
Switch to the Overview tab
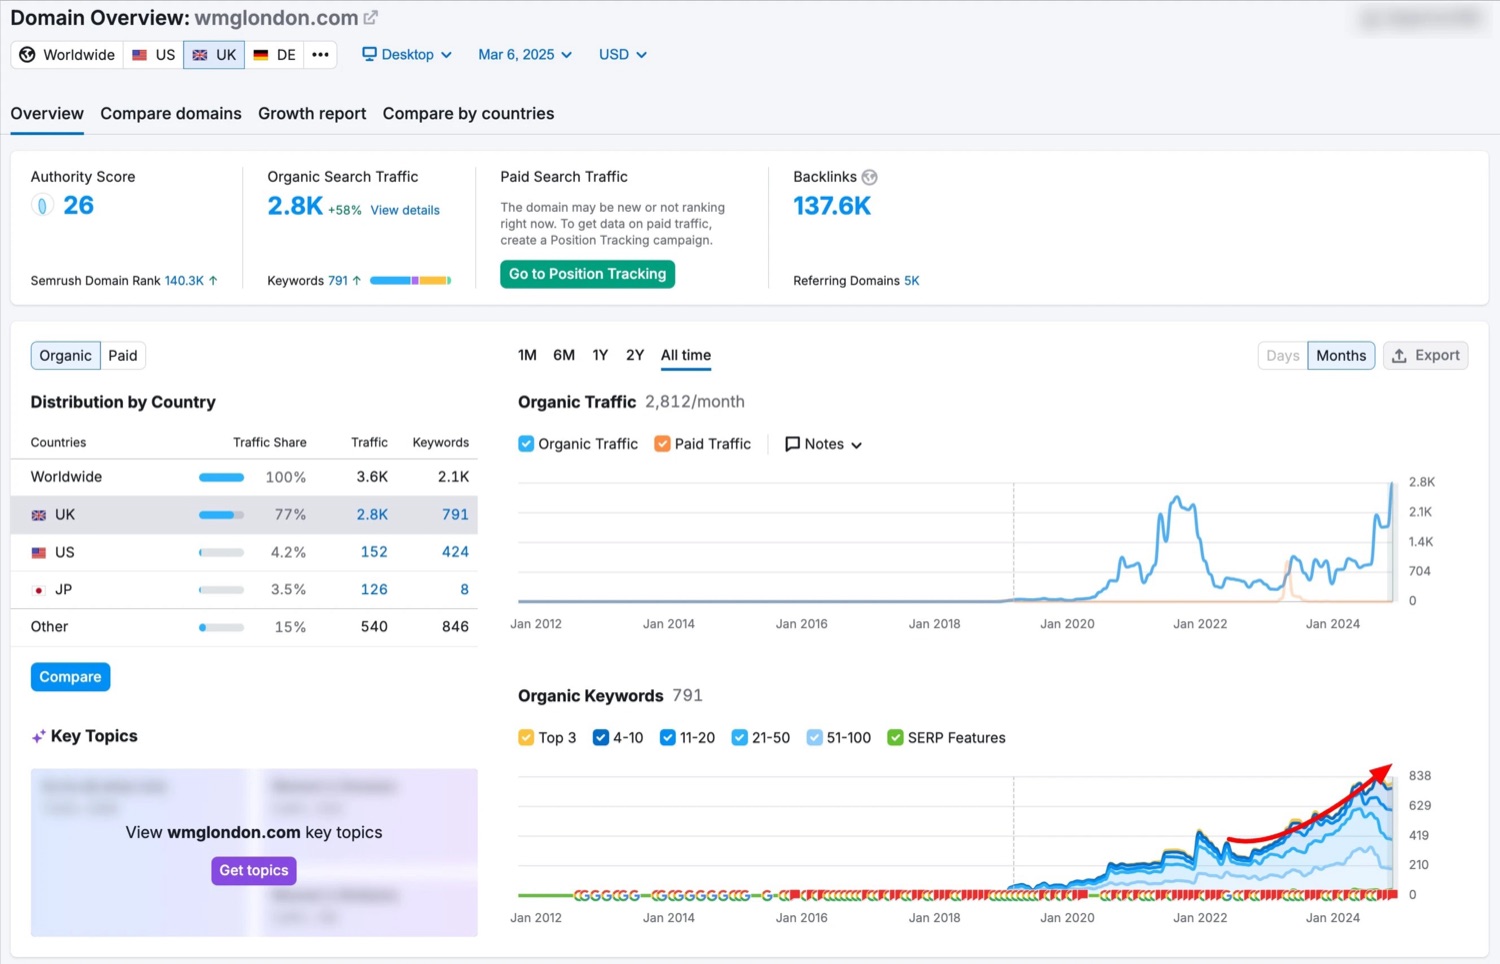coord(47,114)
